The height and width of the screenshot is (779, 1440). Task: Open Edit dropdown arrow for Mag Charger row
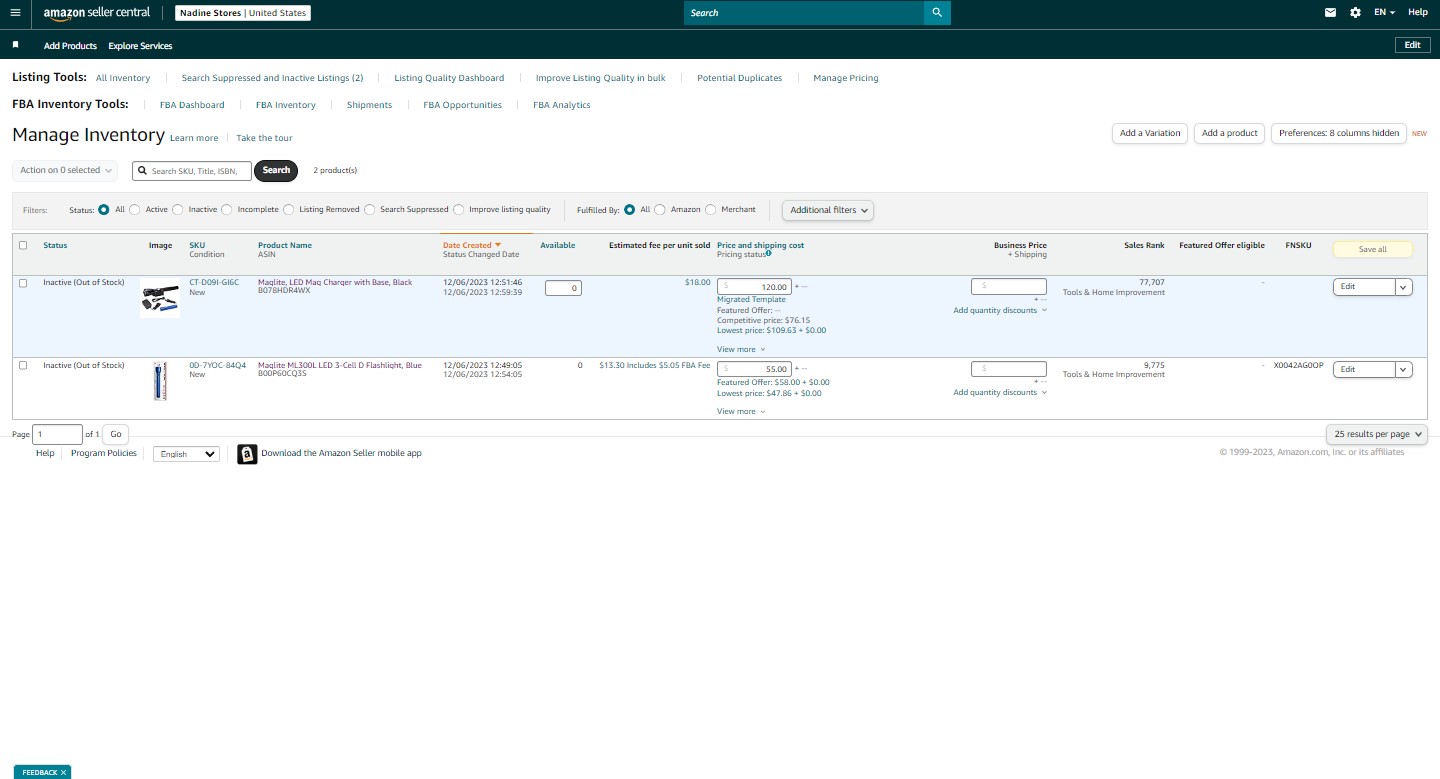click(x=1404, y=287)
